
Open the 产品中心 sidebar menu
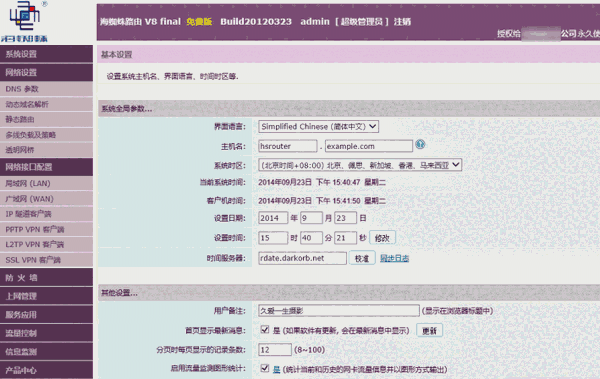[46, 370]
